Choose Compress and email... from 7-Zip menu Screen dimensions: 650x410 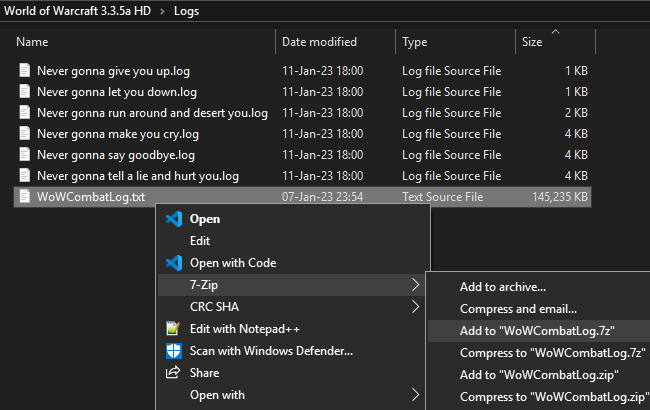(x=518, y=309)
